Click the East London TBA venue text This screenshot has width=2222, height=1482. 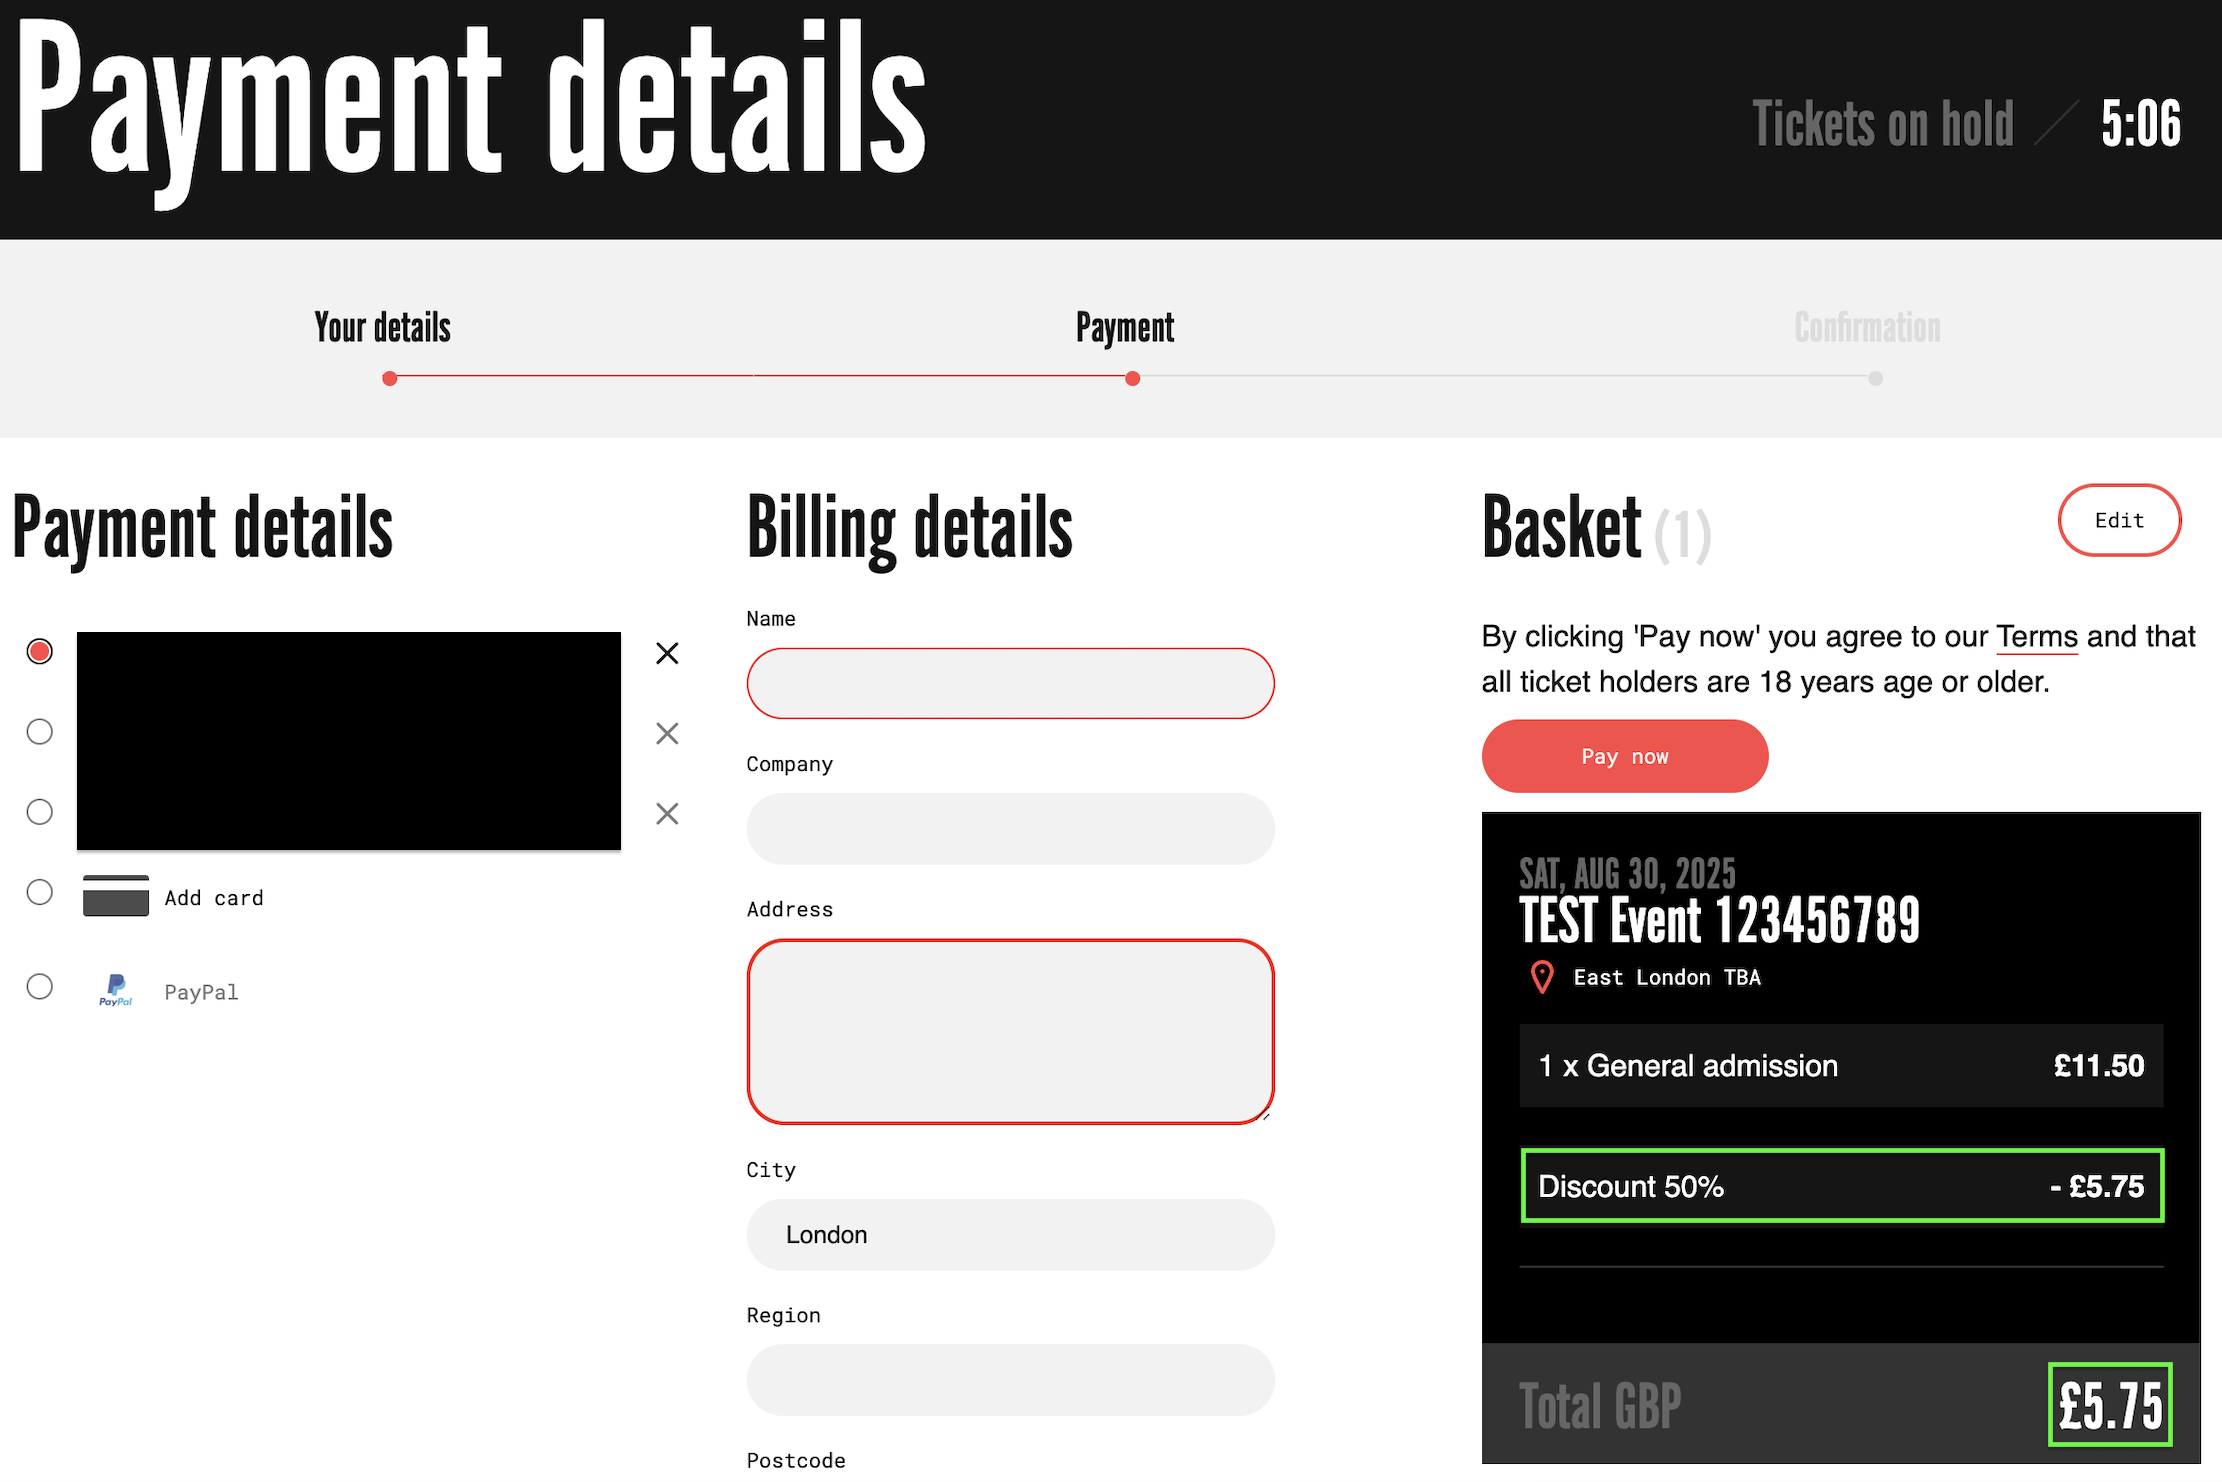coord(1667,978)
